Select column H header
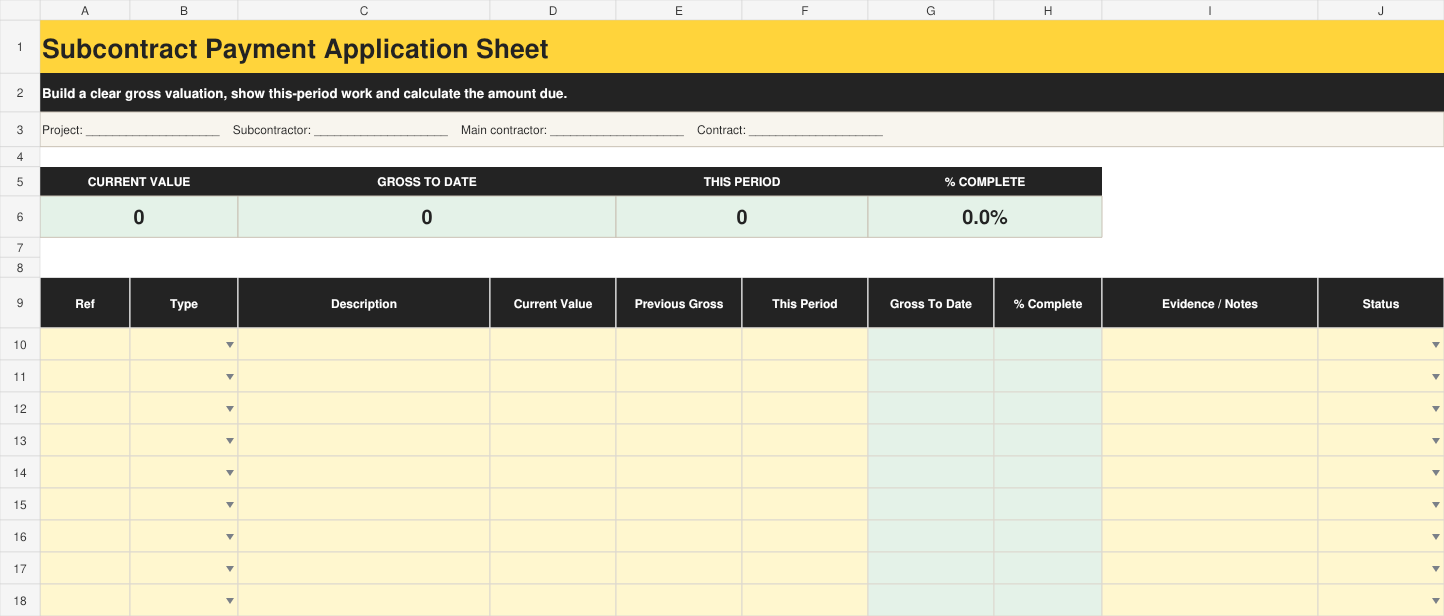The image size is (1444, 616). [x=1048, y=10]
